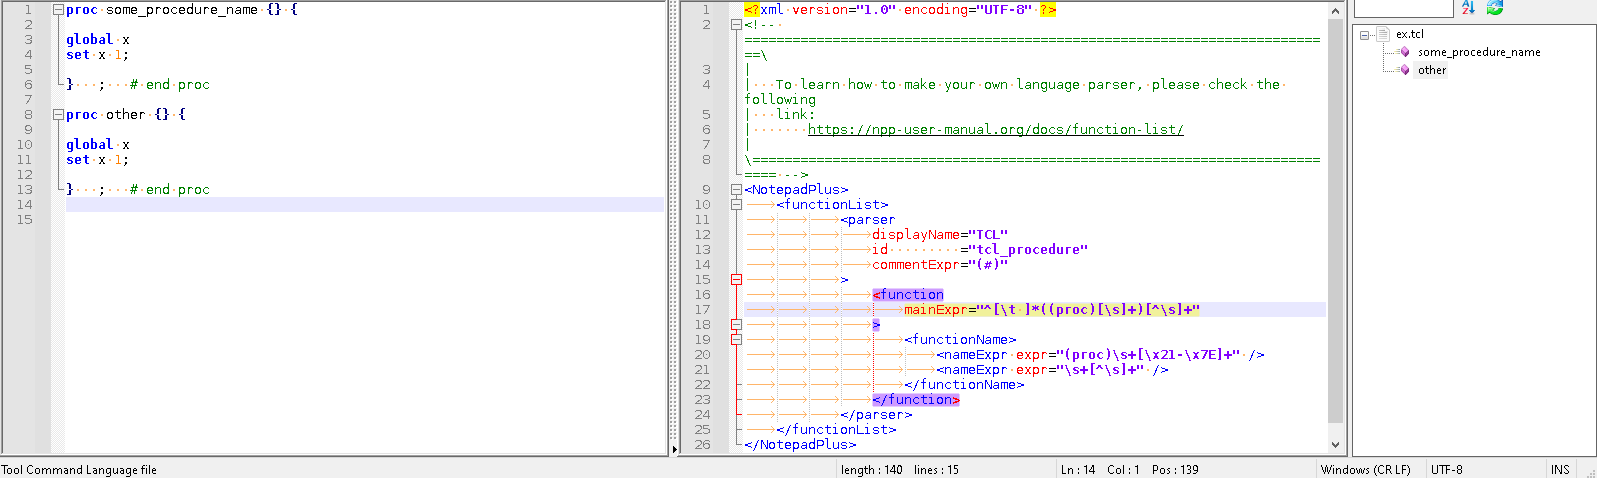Collapse the ex.tcl node in the function list
Image resolution: width=1597 pixels, height=478 pixels.
pyautogui.click(x=1365, y=35)
